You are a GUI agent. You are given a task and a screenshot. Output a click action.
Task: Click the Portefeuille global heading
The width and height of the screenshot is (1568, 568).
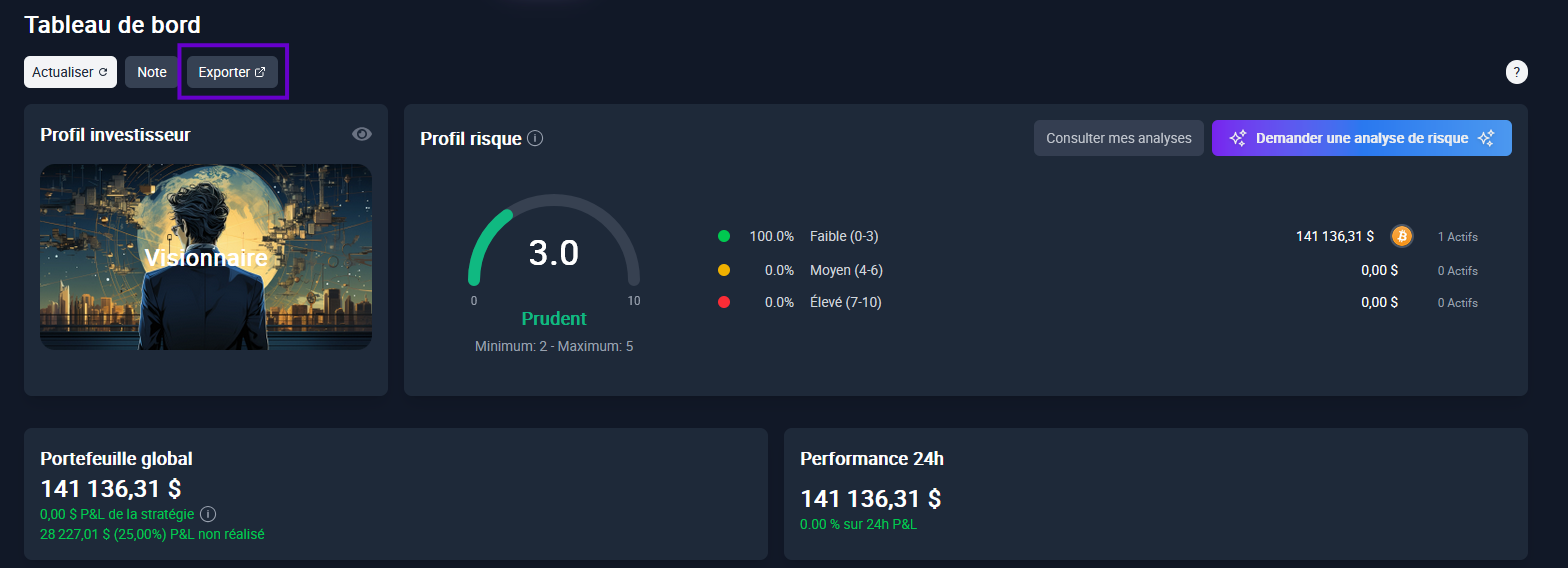tap(116, 459)
